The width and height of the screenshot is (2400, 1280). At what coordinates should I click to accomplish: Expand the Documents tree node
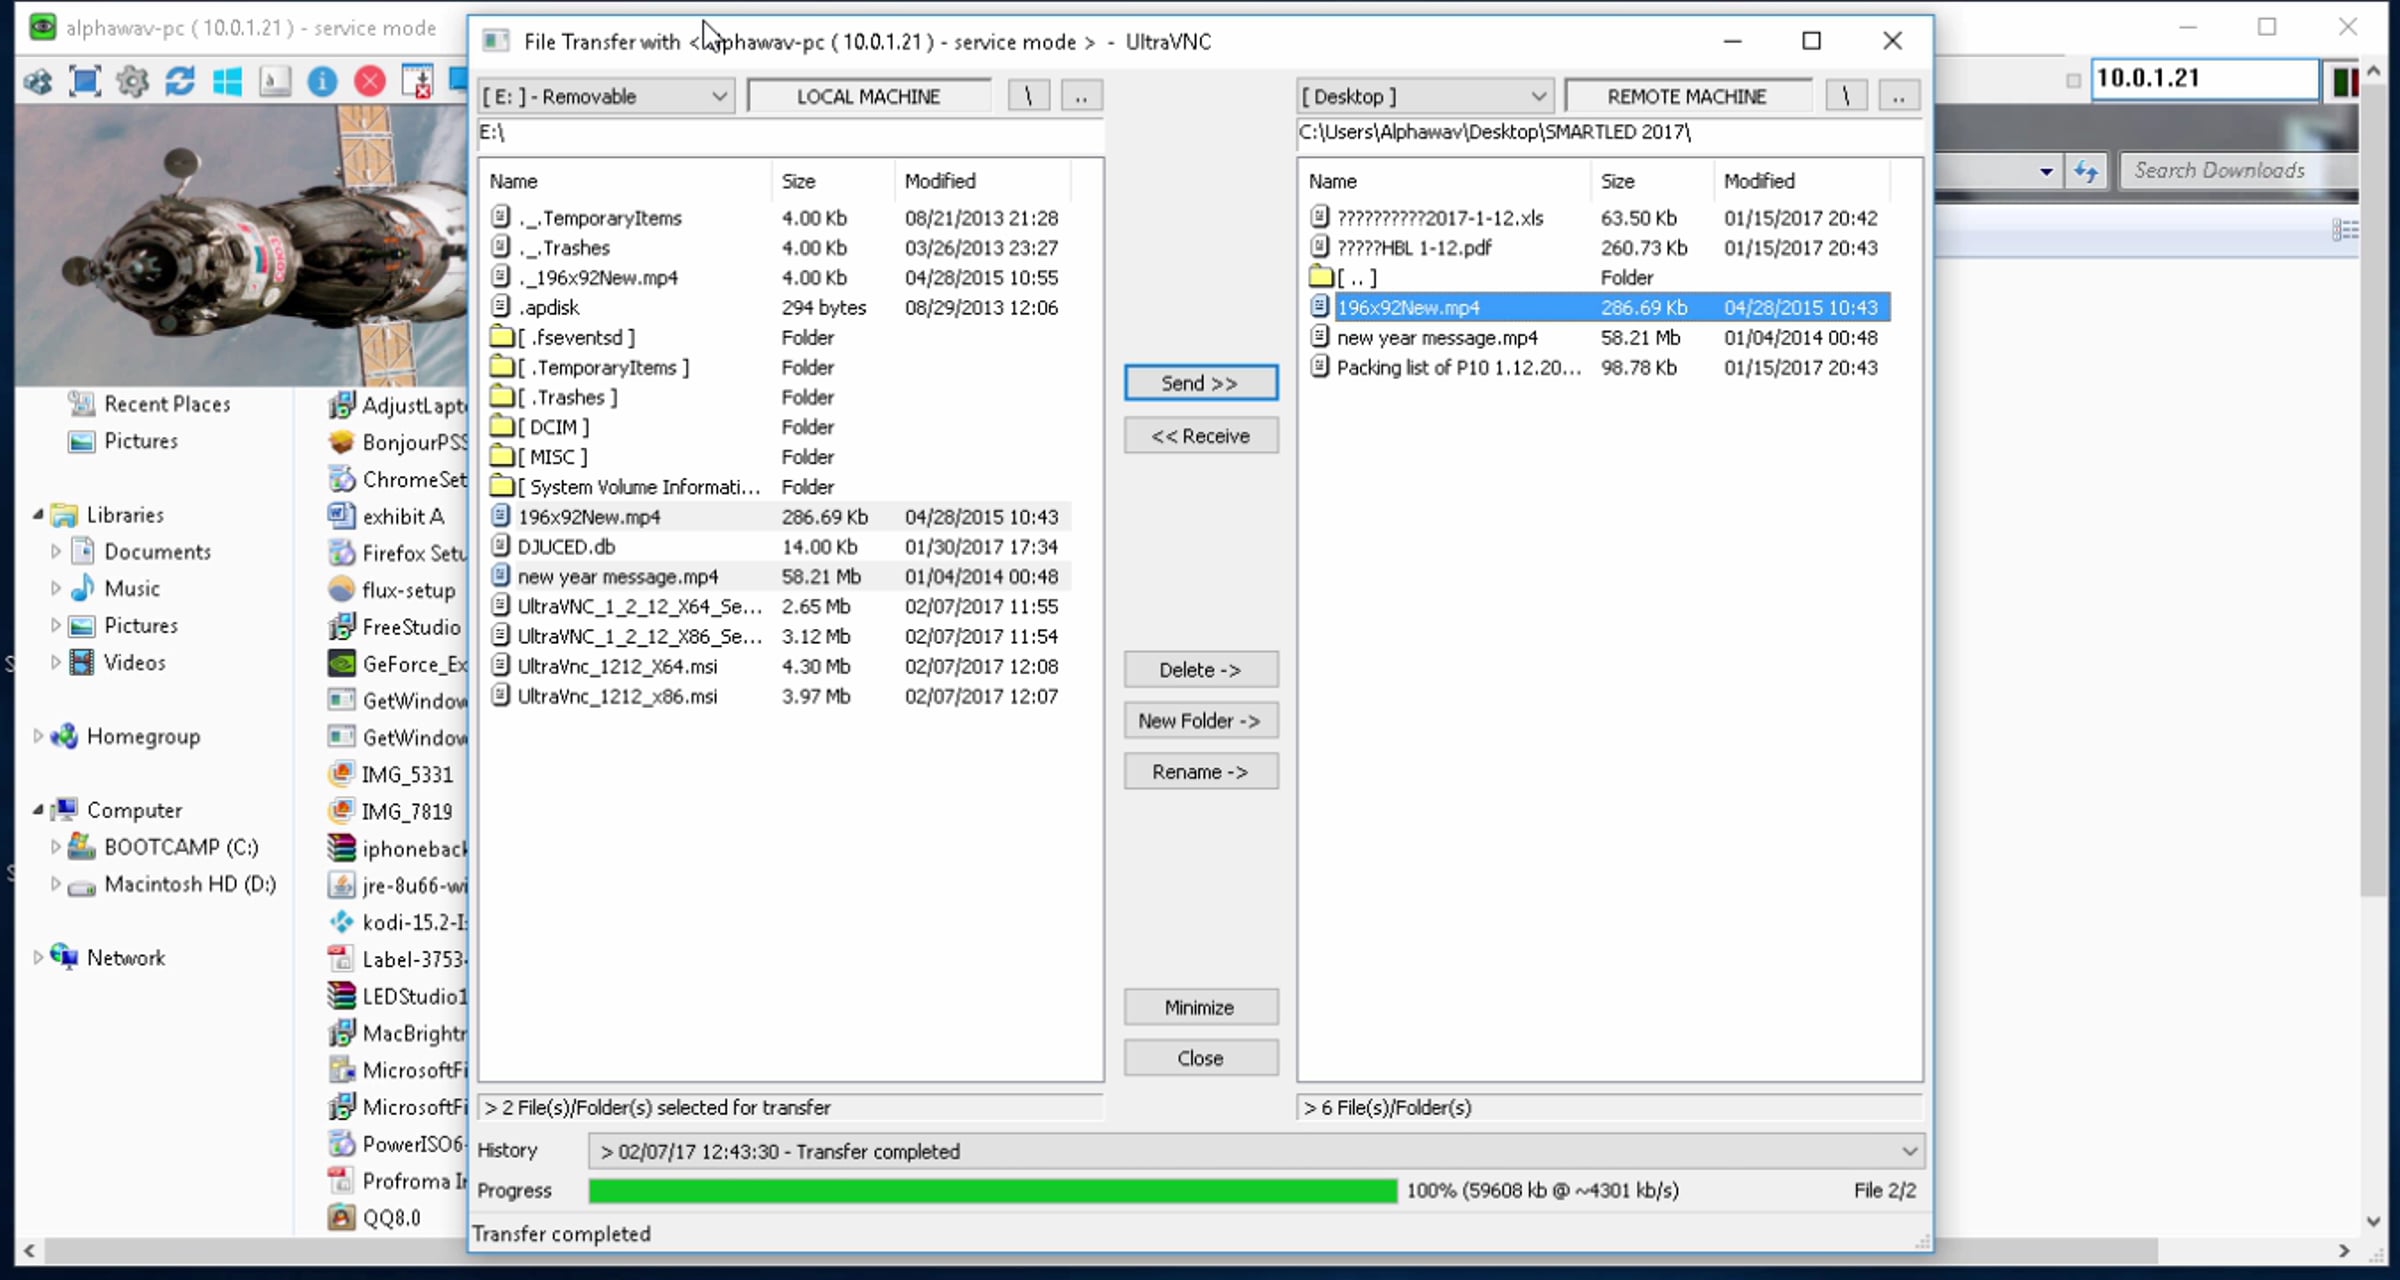click(56, 551)
